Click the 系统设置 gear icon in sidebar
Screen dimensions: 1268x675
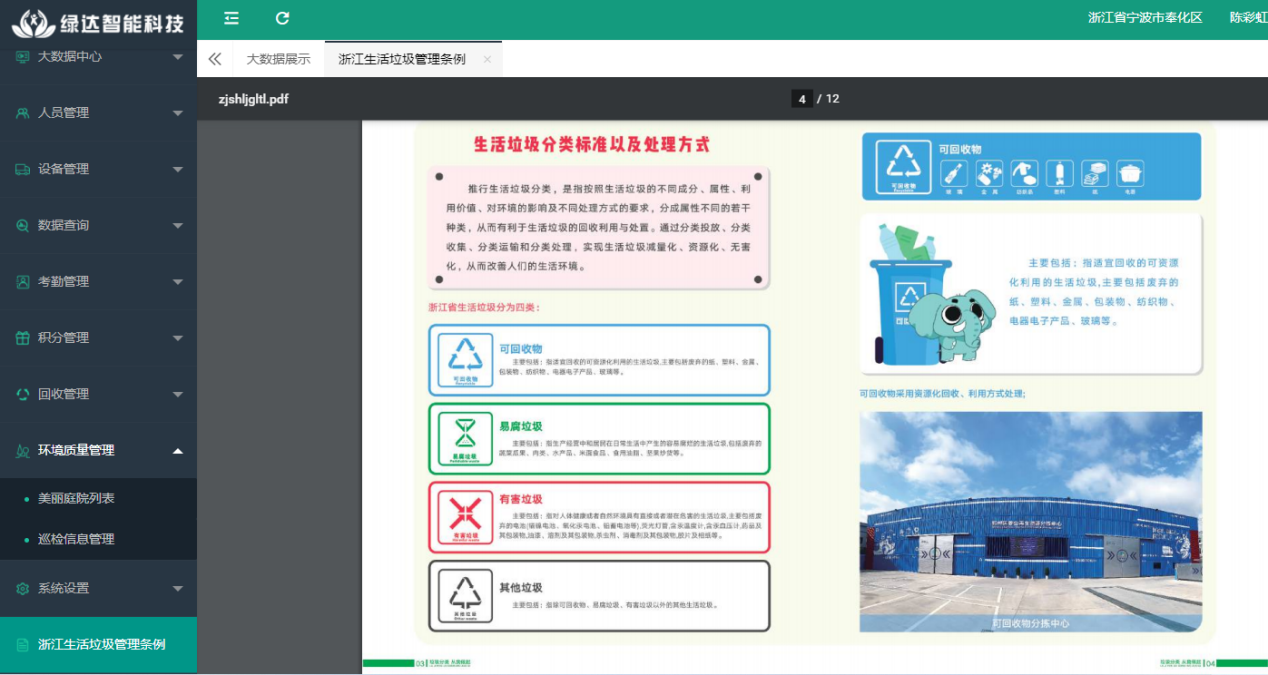pyautogui.click(x=22, y=589)
